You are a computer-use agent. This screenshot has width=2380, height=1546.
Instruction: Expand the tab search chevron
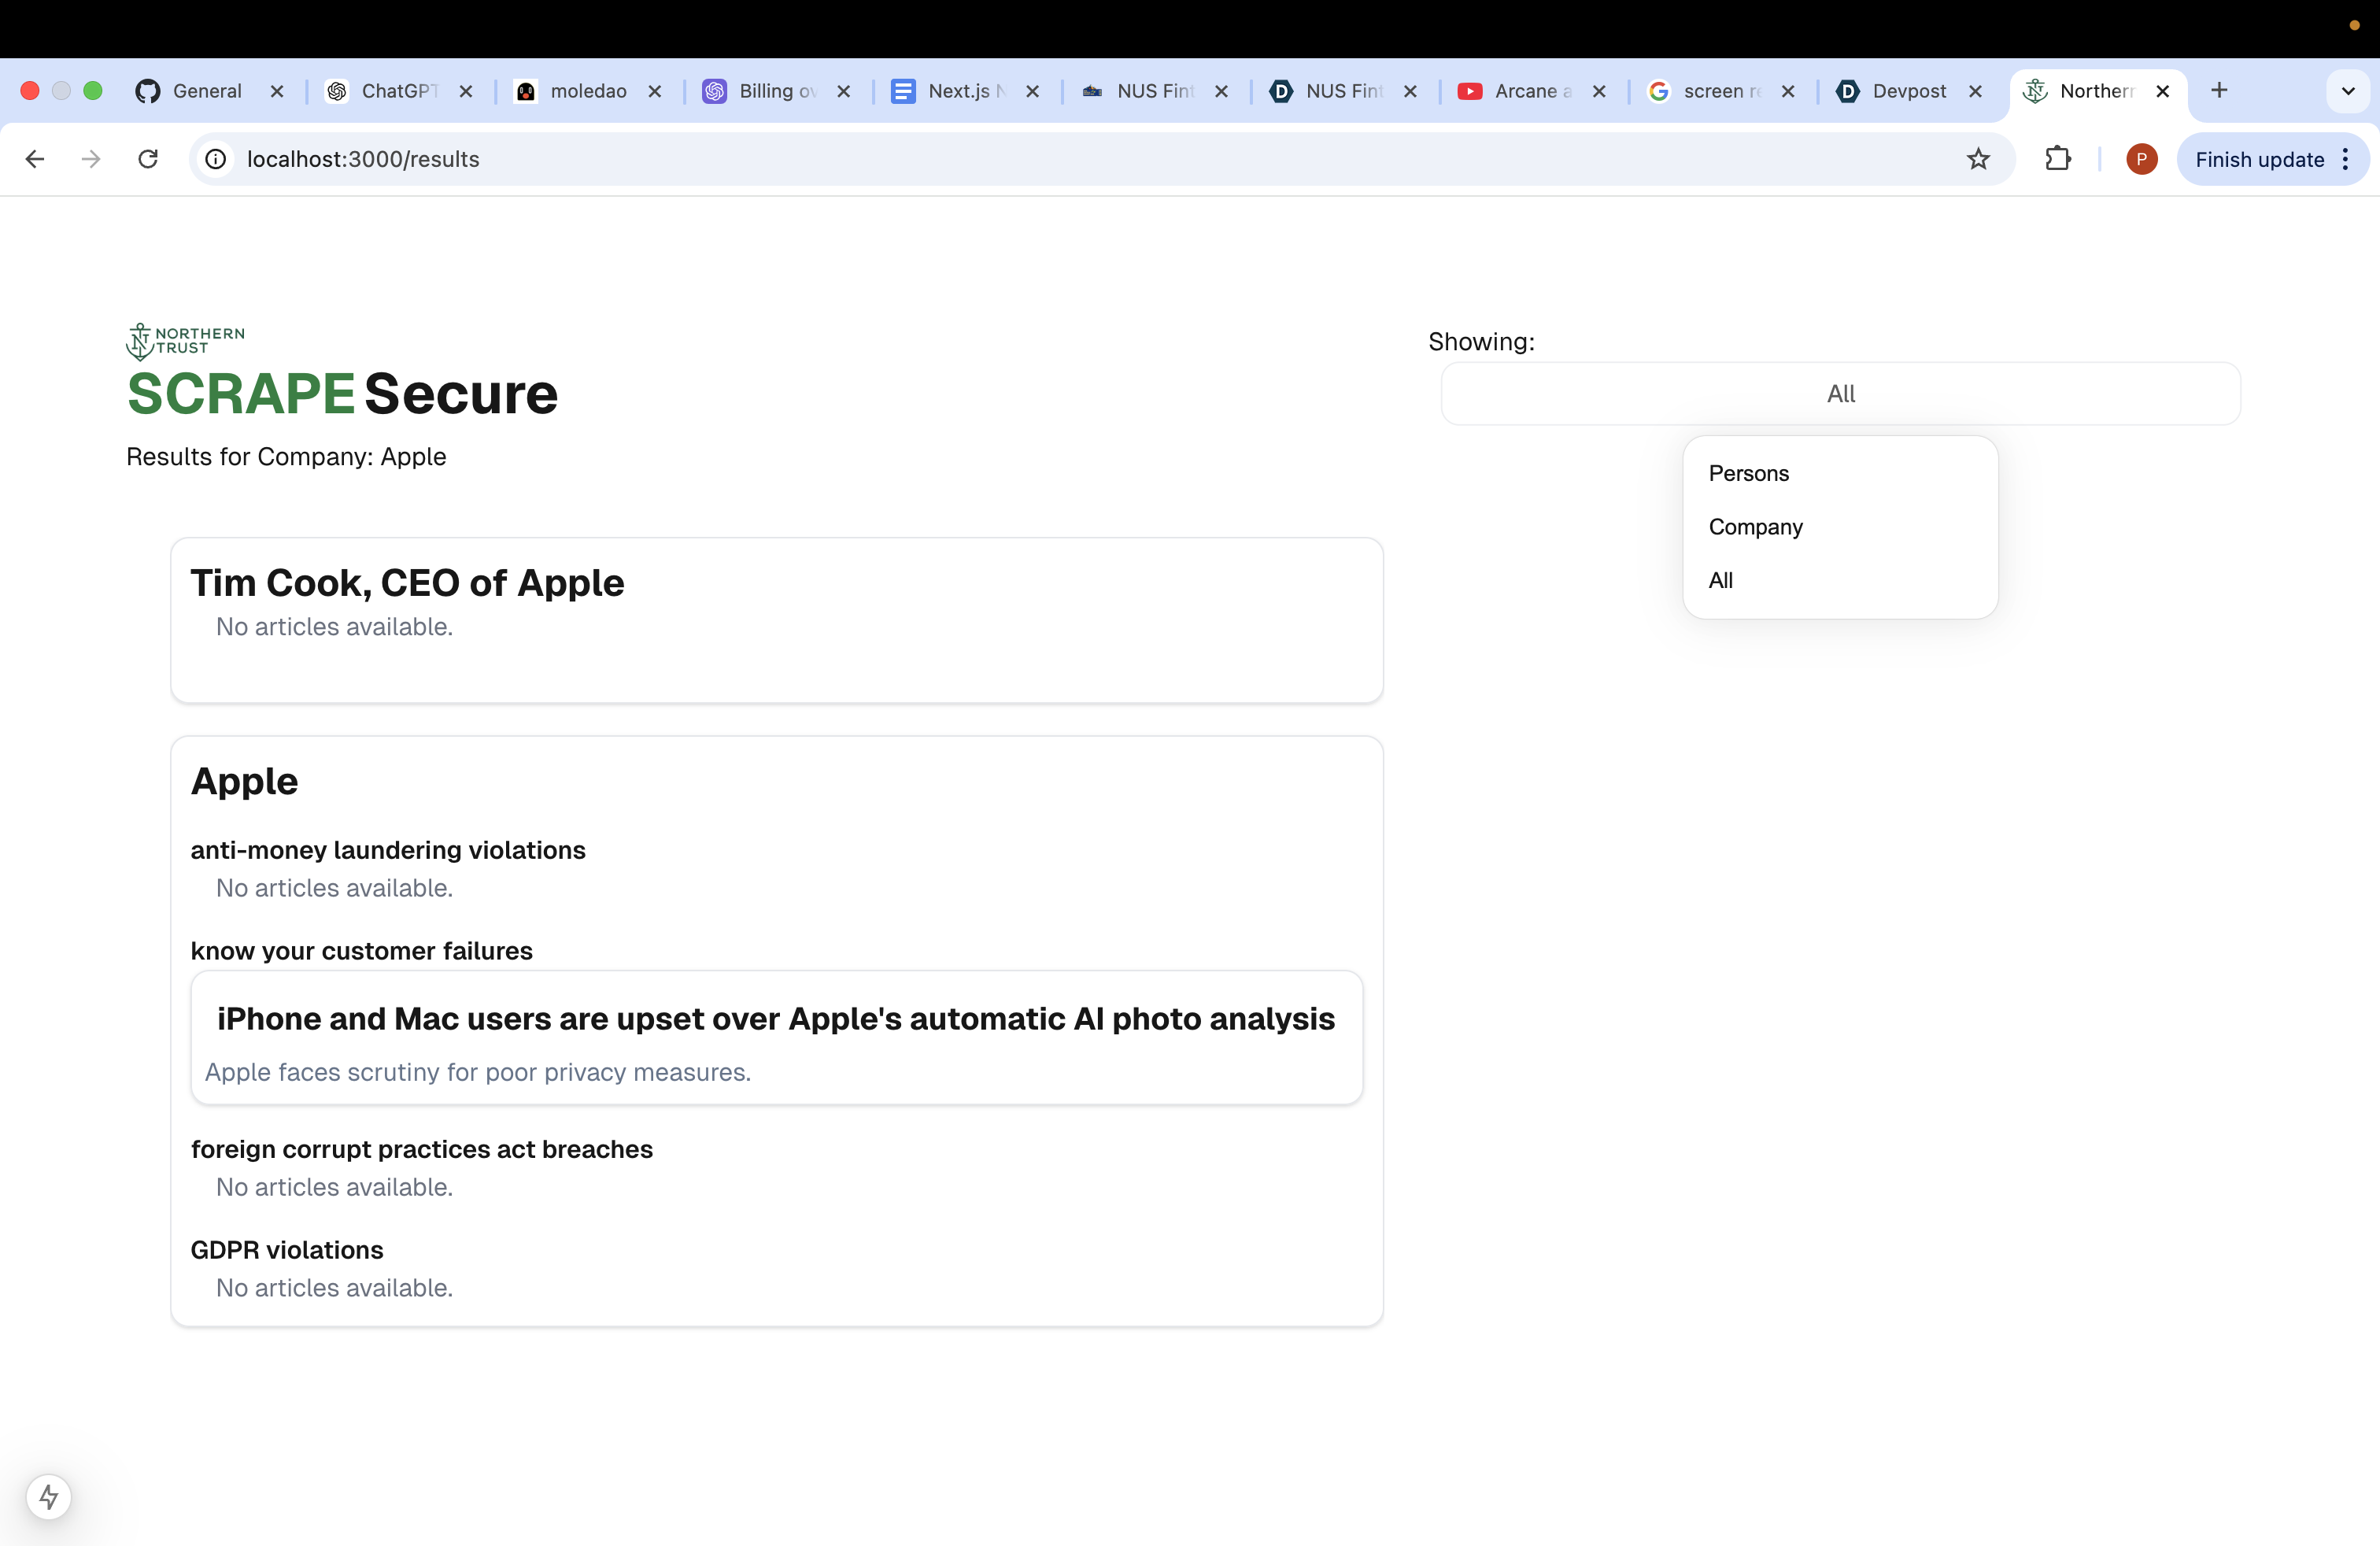click(2348, 91)
